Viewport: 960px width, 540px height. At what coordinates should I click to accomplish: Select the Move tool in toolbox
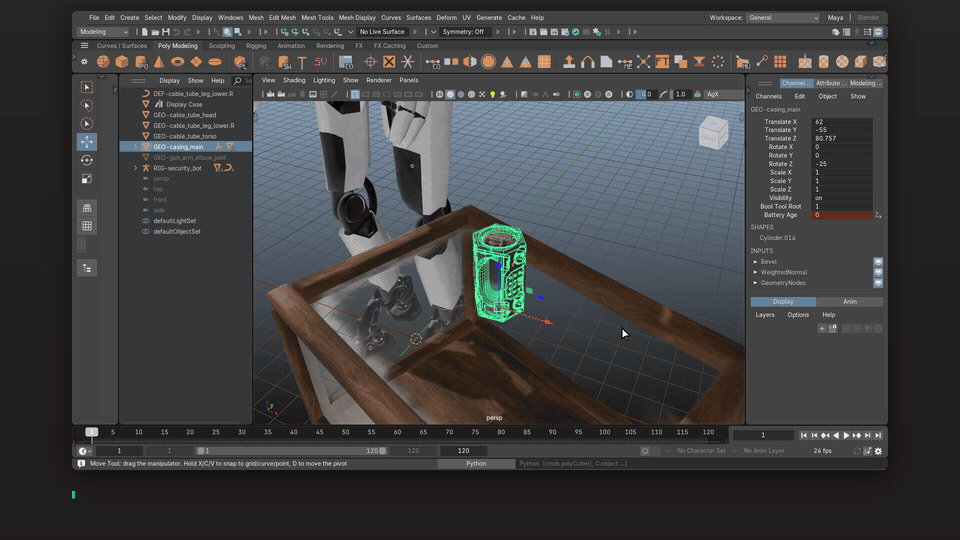click(x=87, y=142)
